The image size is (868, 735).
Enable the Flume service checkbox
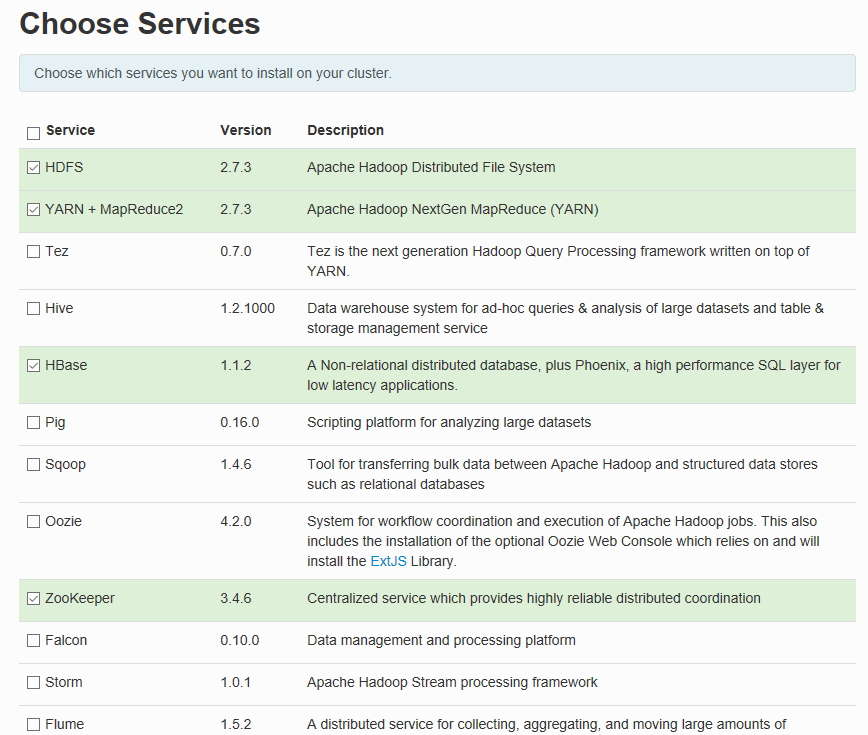click(x=34, y=725)
